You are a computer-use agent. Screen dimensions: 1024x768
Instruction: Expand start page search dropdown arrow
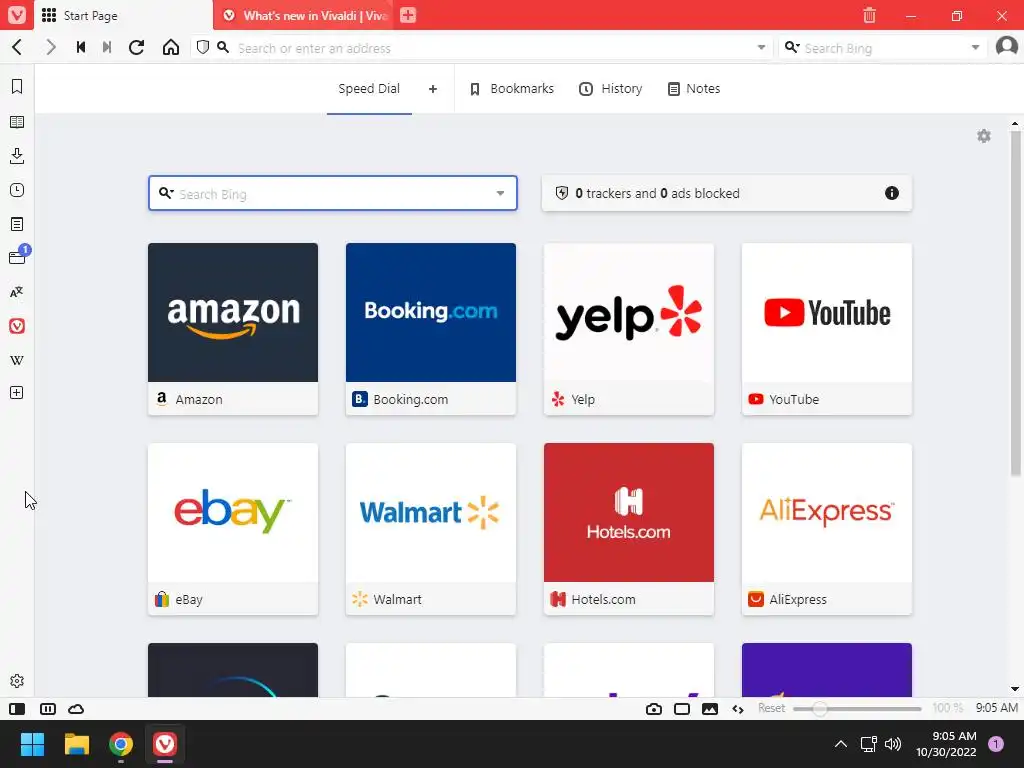pos(500,193)
